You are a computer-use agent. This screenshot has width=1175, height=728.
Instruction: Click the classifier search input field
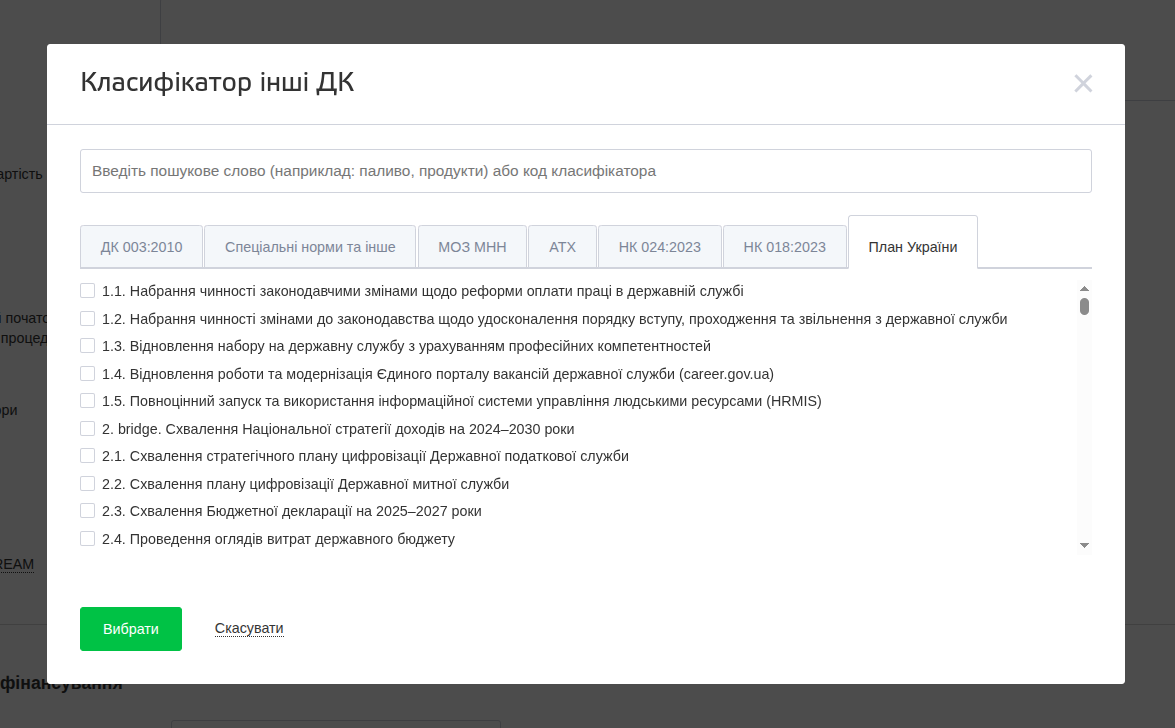pyautogui.click(x=585, y=171)
